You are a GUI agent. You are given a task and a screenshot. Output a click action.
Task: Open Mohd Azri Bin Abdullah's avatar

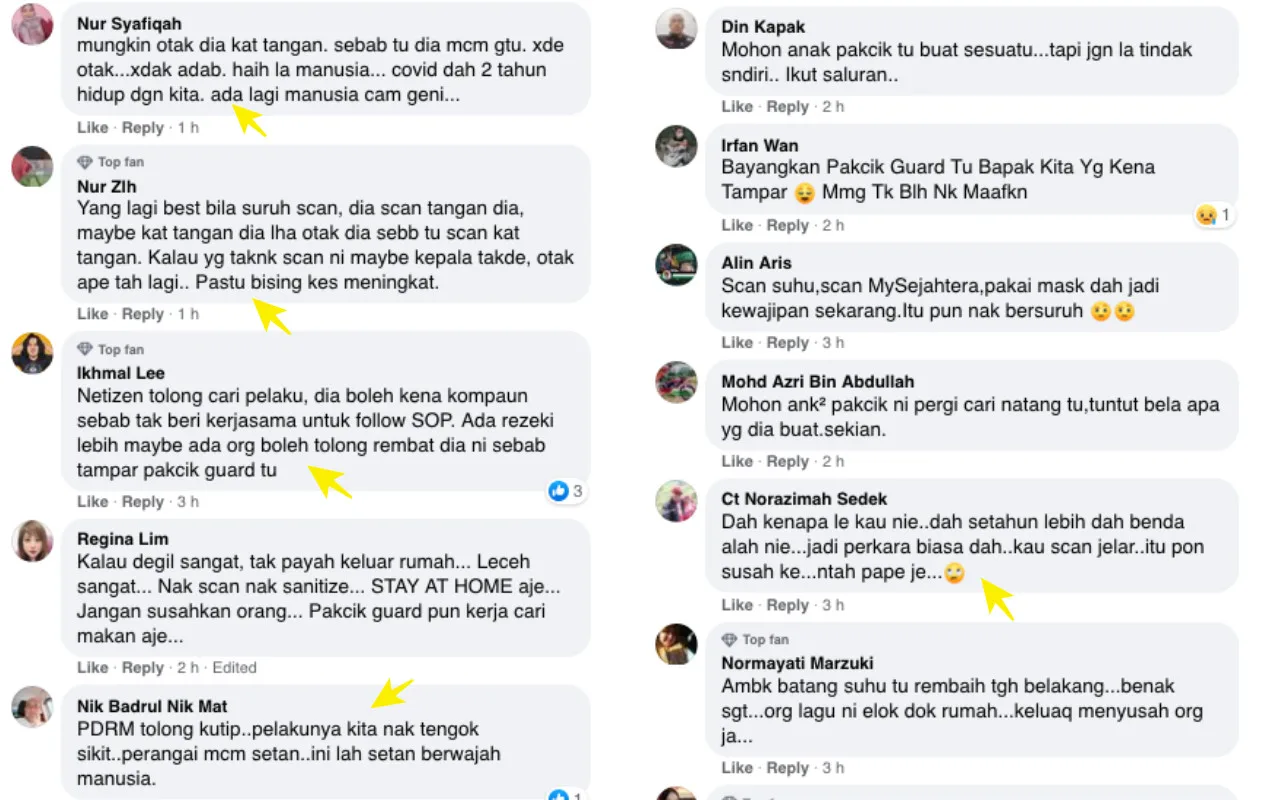pyautogui.click(x=676, y=383)
